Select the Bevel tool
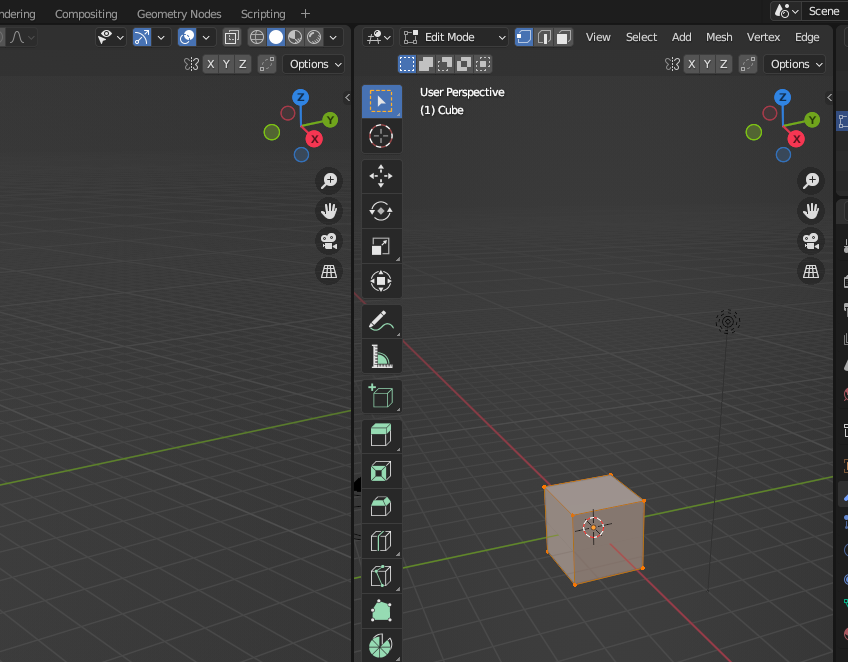Screen dimensions: 848x662 pyautogui.click(x=381, y=506)
